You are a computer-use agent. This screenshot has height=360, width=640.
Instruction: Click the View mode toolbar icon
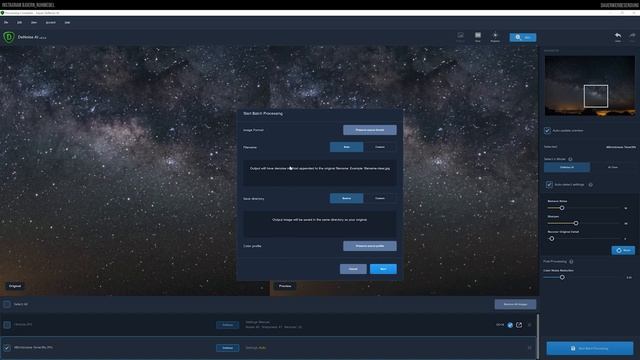coord(478,37)
